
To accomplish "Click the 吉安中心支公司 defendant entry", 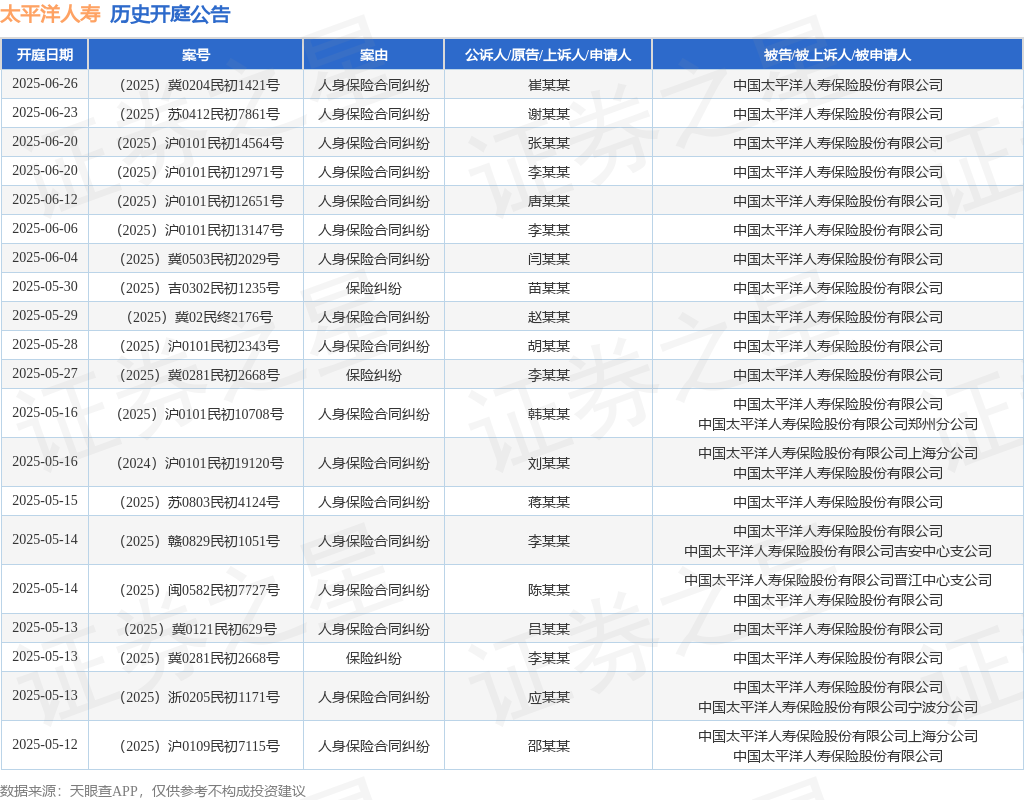I will click(x=838, y=551).
